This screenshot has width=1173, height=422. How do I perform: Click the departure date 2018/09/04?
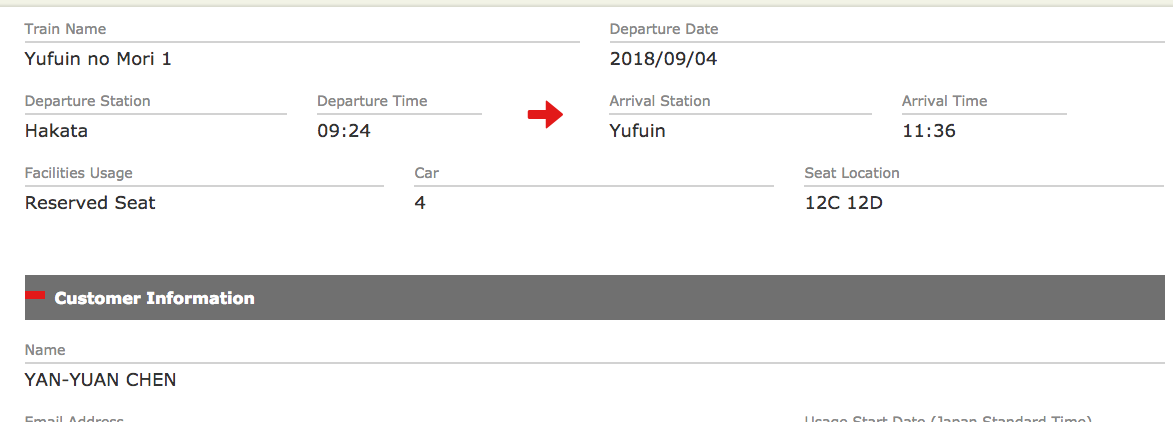663,59
